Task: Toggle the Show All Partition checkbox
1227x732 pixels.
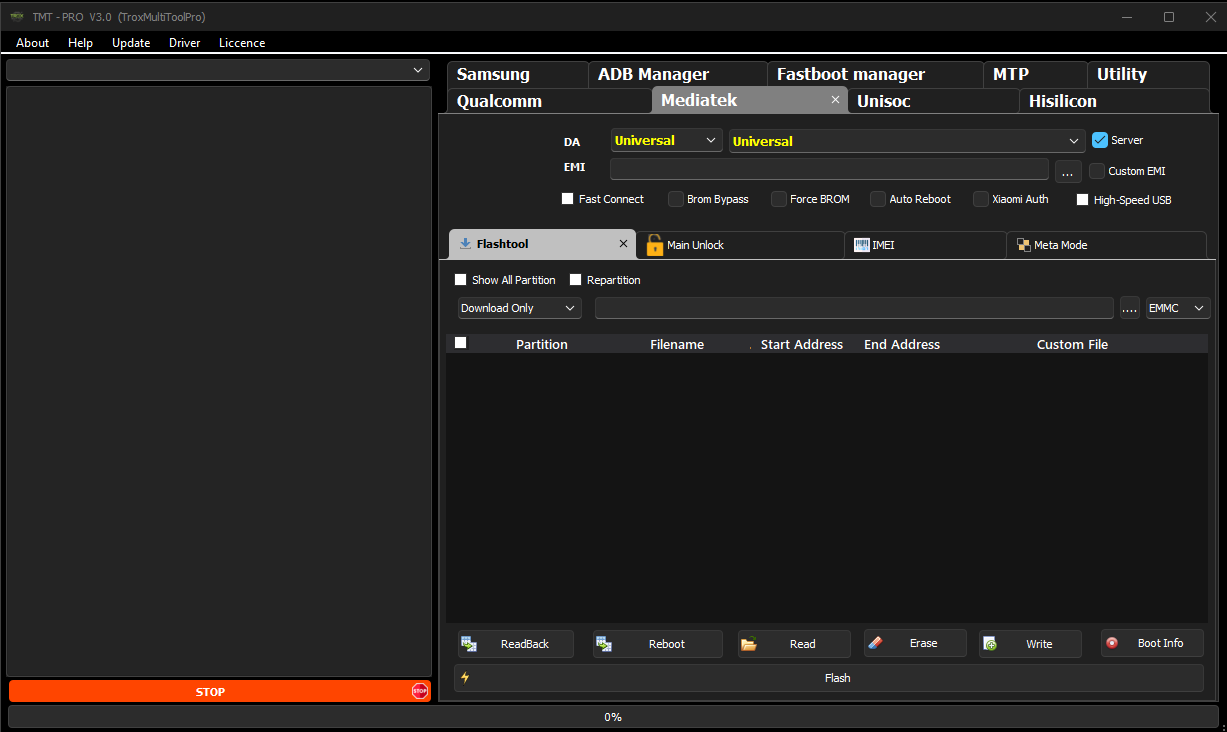Action: (x=461, y=280)
